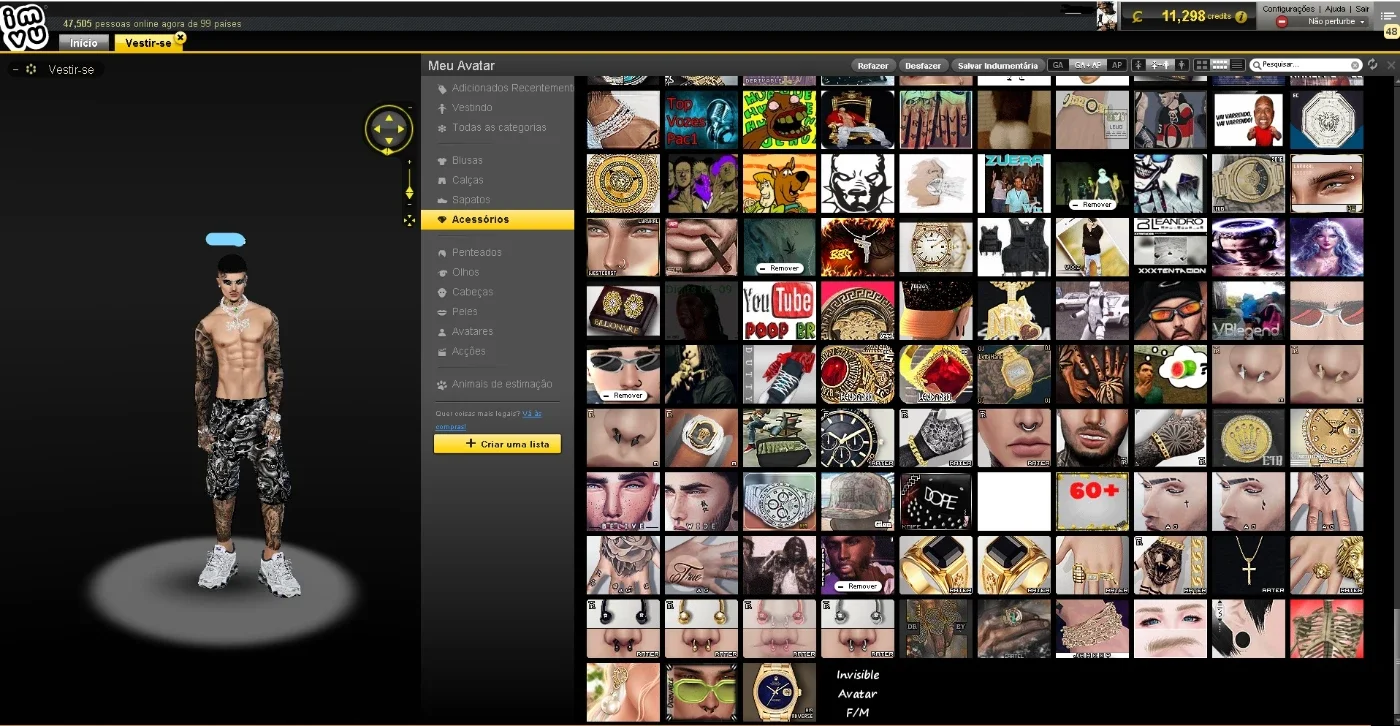Select the blue dial gold watch item
1400x726 pixels.
pyautogui.click(x=779, y=692)
